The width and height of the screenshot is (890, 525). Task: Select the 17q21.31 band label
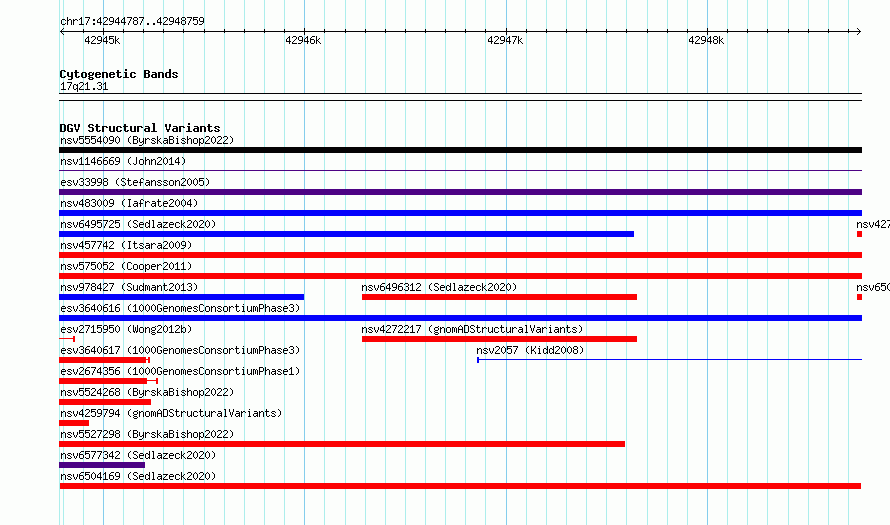click(x=84, y=87)
